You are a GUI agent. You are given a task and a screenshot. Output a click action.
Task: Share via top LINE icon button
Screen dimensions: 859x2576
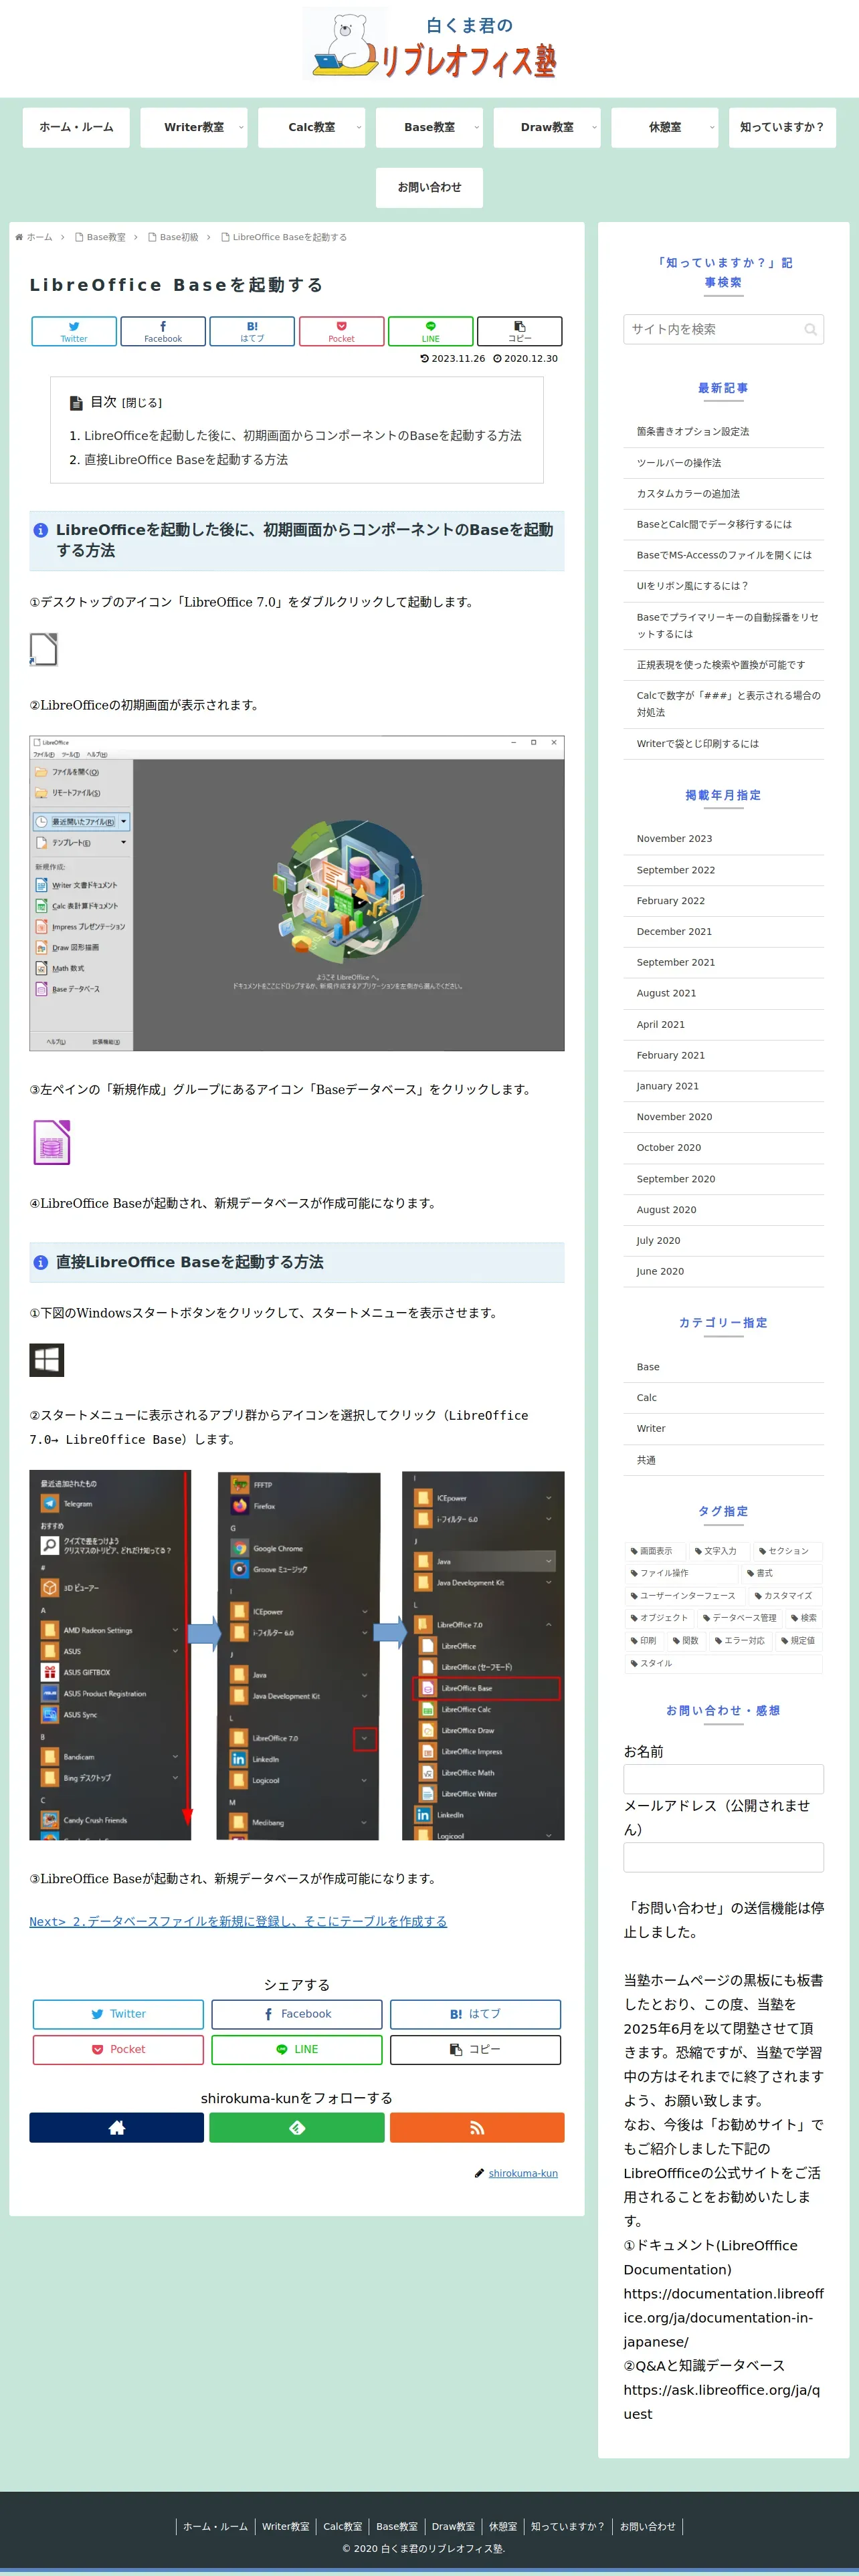point(430,331)
